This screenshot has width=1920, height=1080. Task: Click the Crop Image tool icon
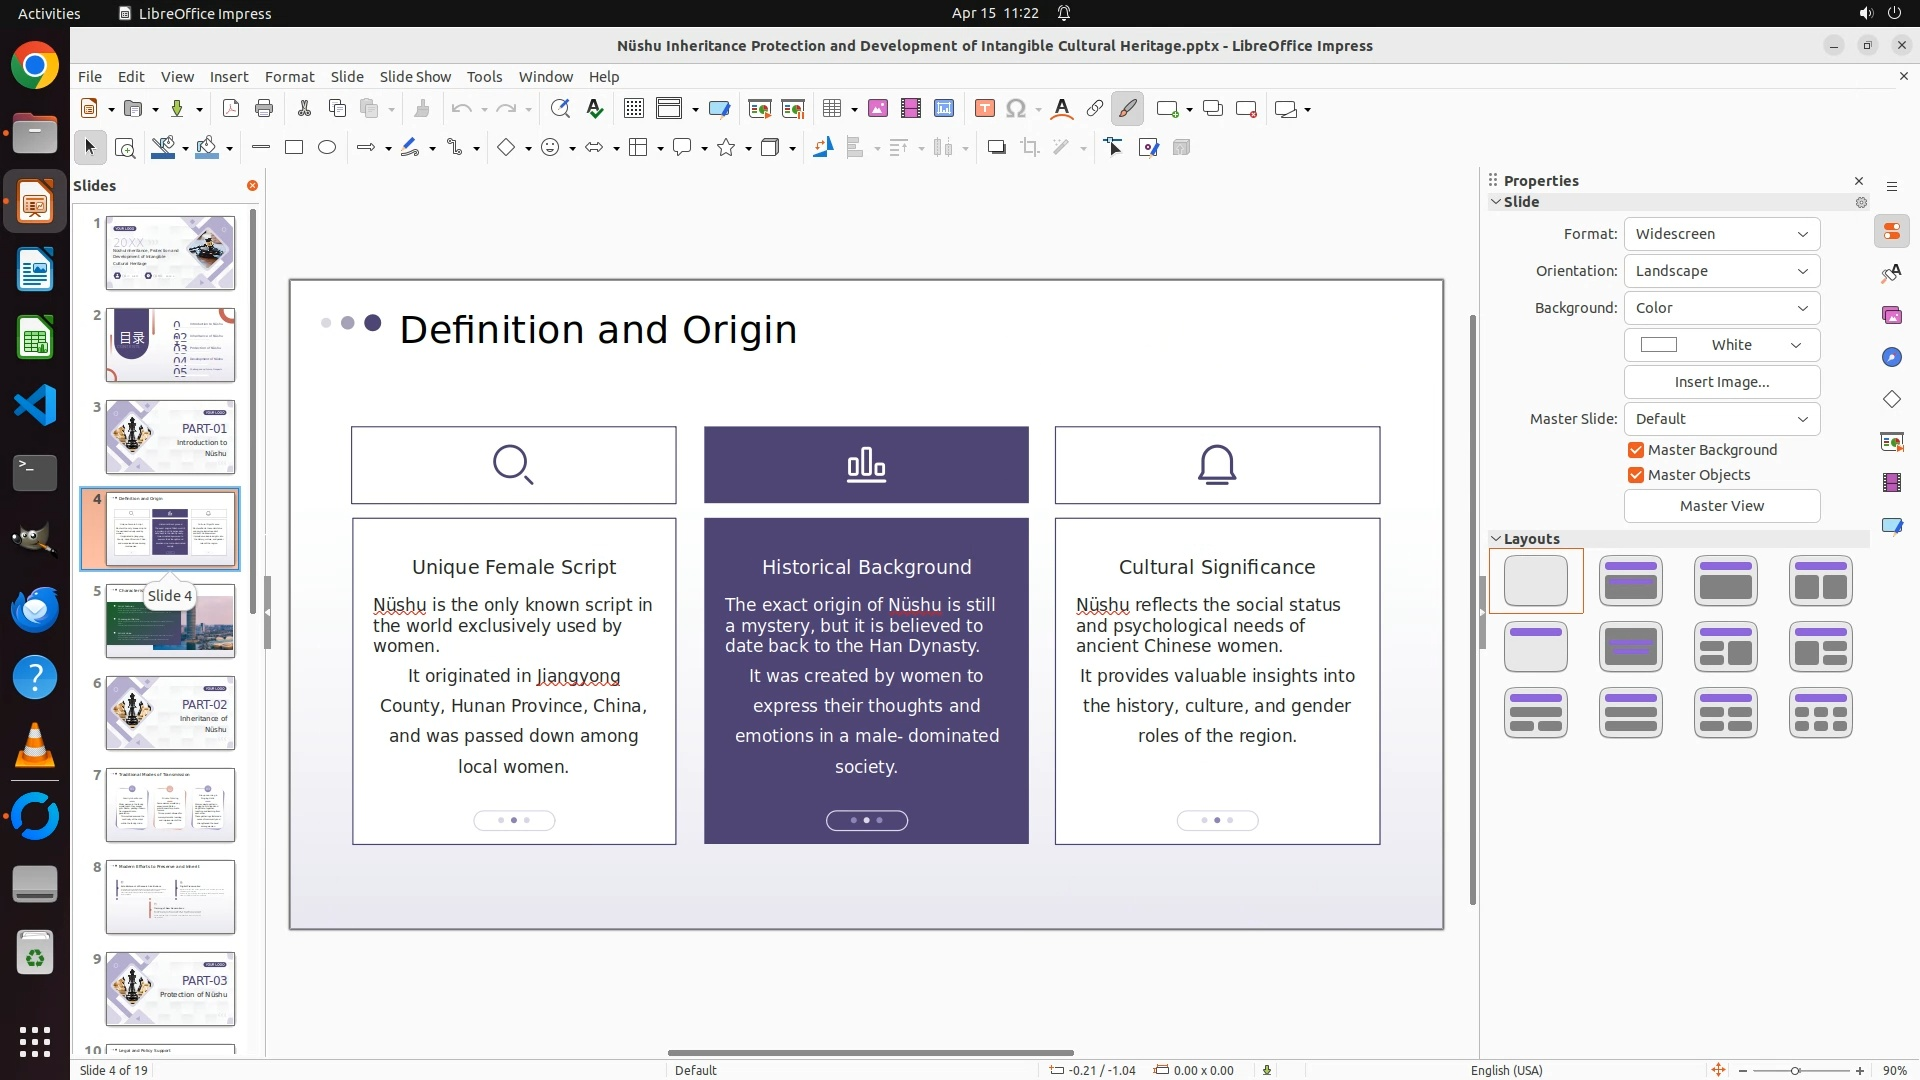1029,148
